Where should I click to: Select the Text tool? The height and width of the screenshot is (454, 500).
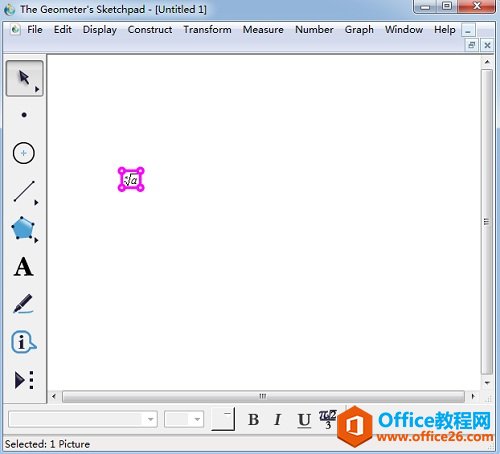(x=24, y=267)
